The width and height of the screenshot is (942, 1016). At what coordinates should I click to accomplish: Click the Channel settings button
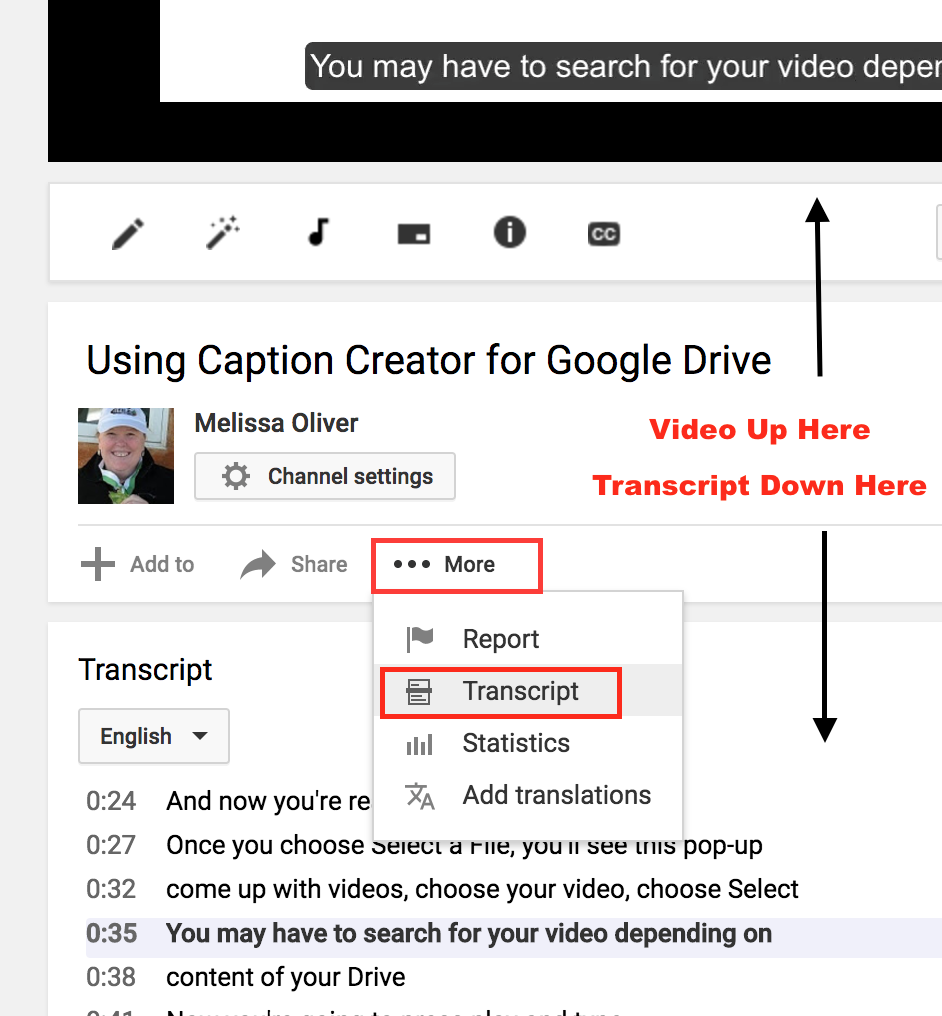coord(325,476)
